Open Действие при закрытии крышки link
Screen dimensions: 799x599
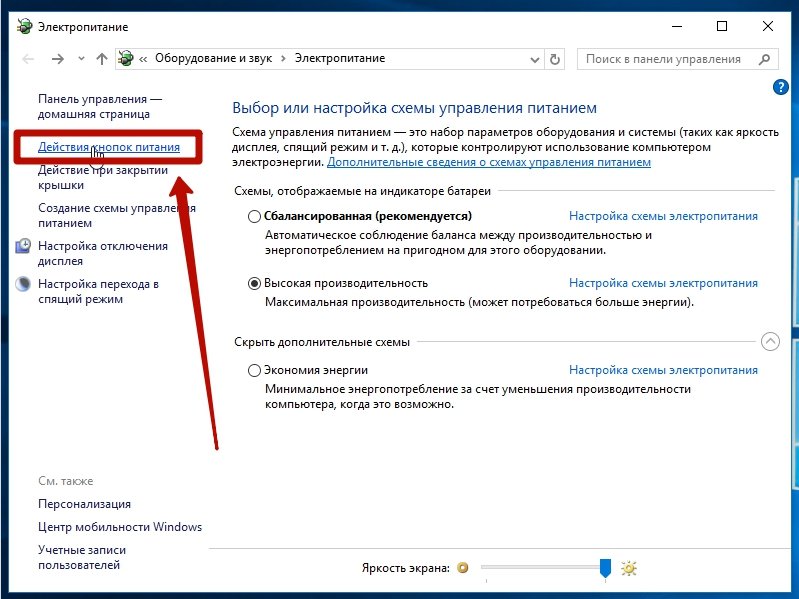coord(103,177)
